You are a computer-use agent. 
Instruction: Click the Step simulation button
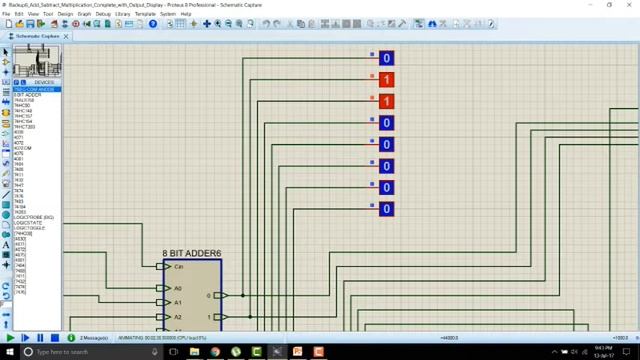click(x=25, y=338)
